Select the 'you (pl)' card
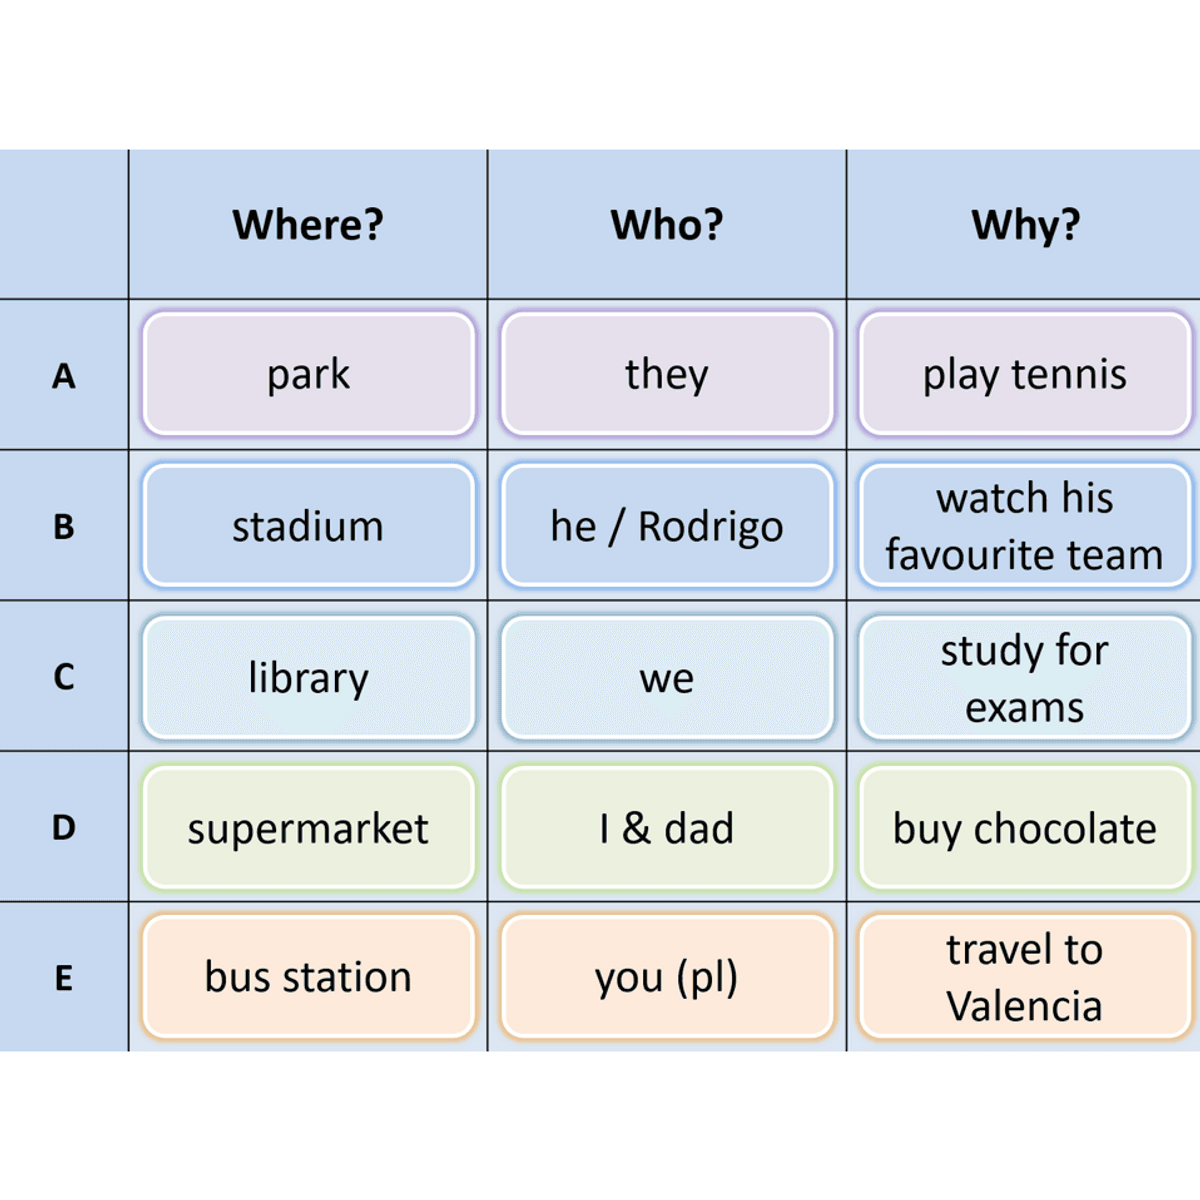The height and width of the screenshot is (1200, 1200). click(x=667, y=976)
